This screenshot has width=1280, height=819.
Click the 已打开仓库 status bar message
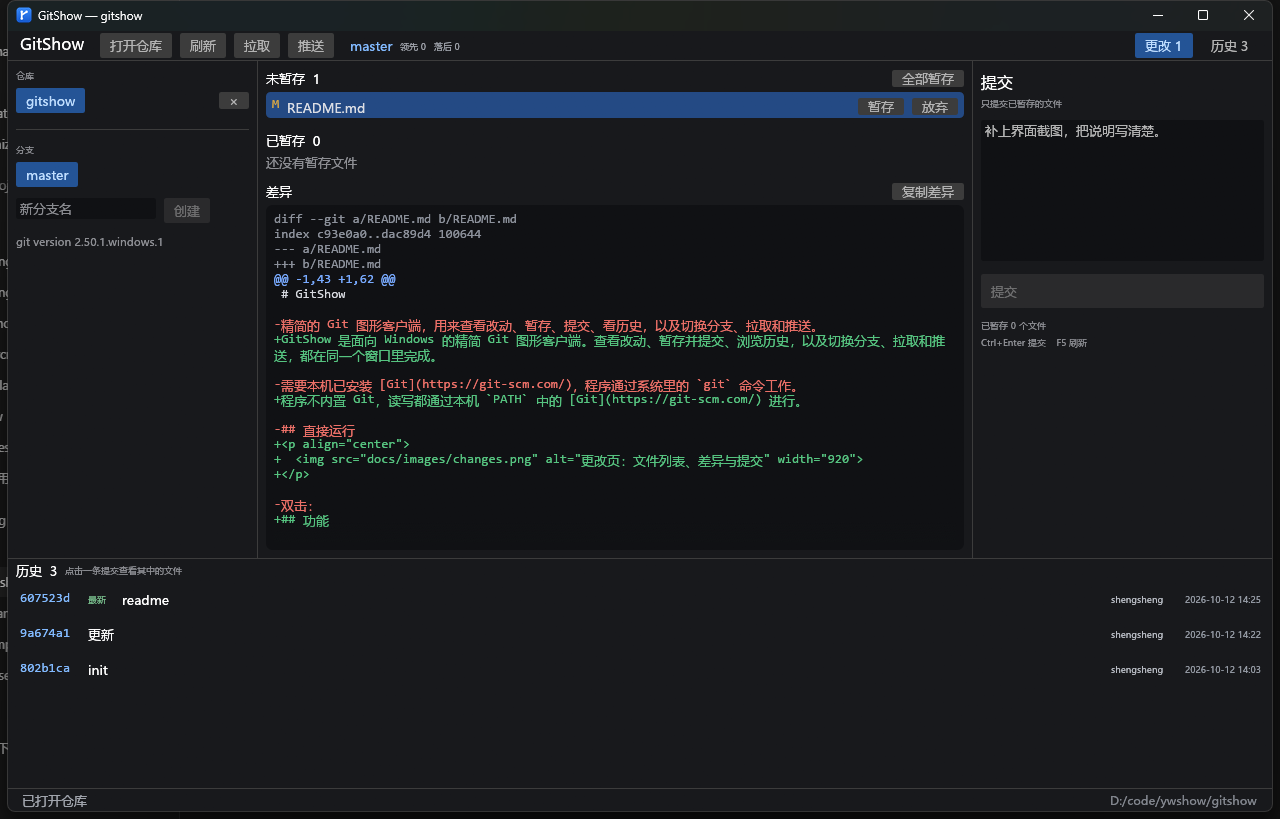pos(55,801)
